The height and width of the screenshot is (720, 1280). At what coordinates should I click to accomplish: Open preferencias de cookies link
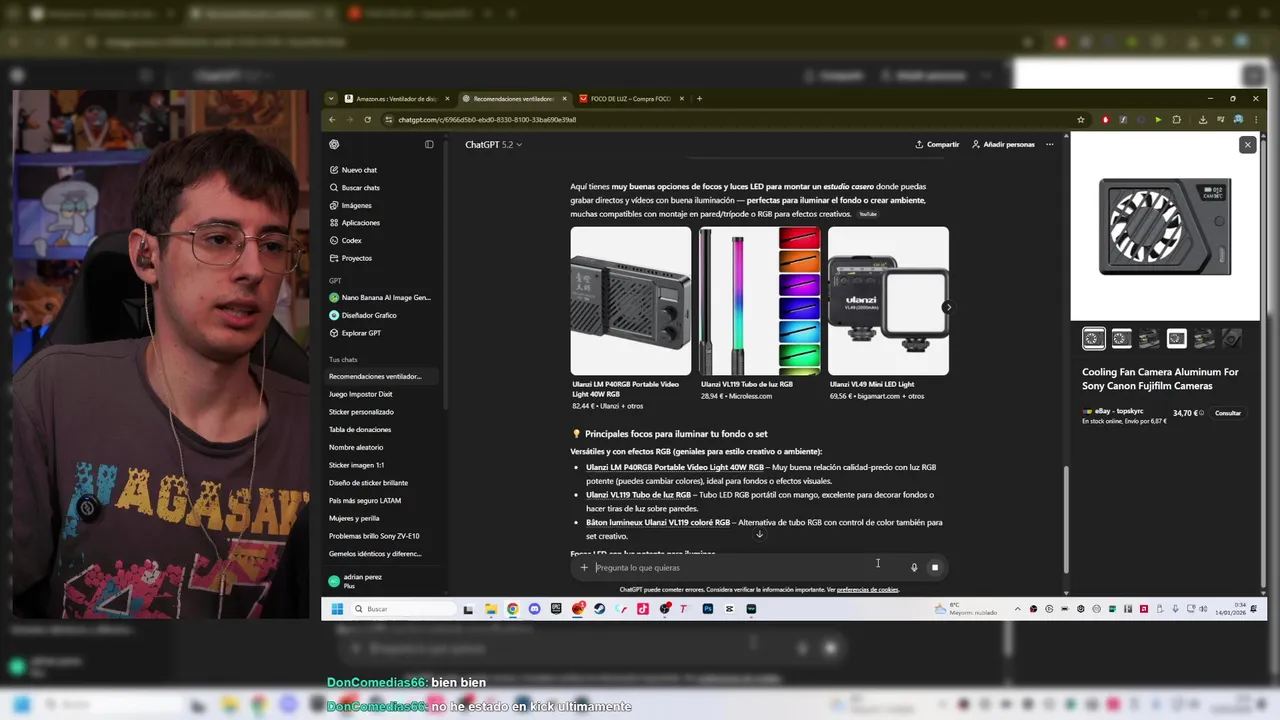pos(867,590)
